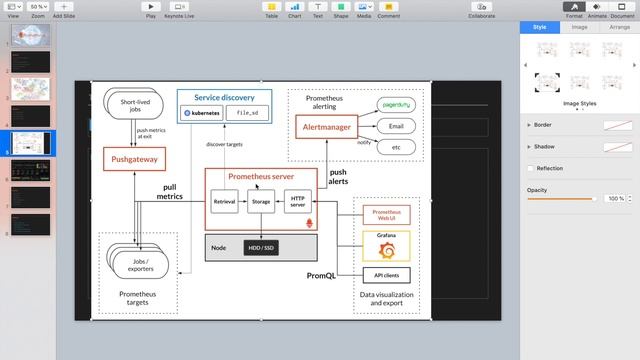Viewport: 640px width, 360px height.
Task: Click the Pushgateway box in the diagram
Action: point(135,159)
